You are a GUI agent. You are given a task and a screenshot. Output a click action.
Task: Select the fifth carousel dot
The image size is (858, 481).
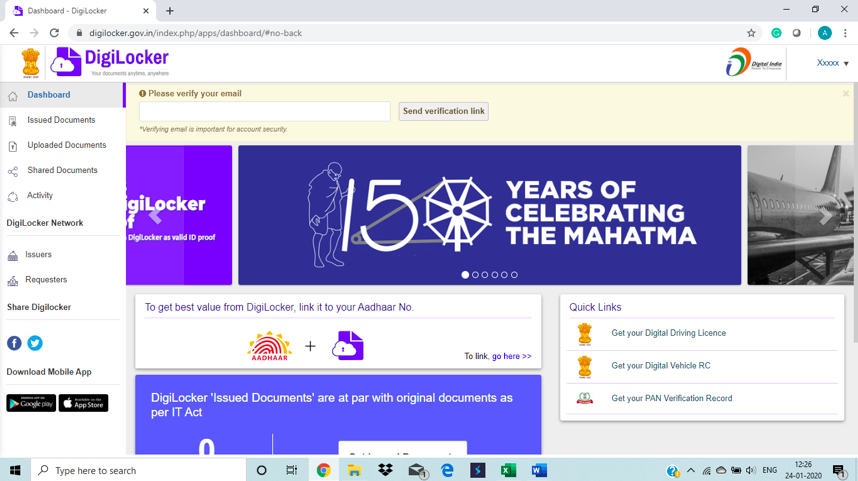tap(505, 275)
